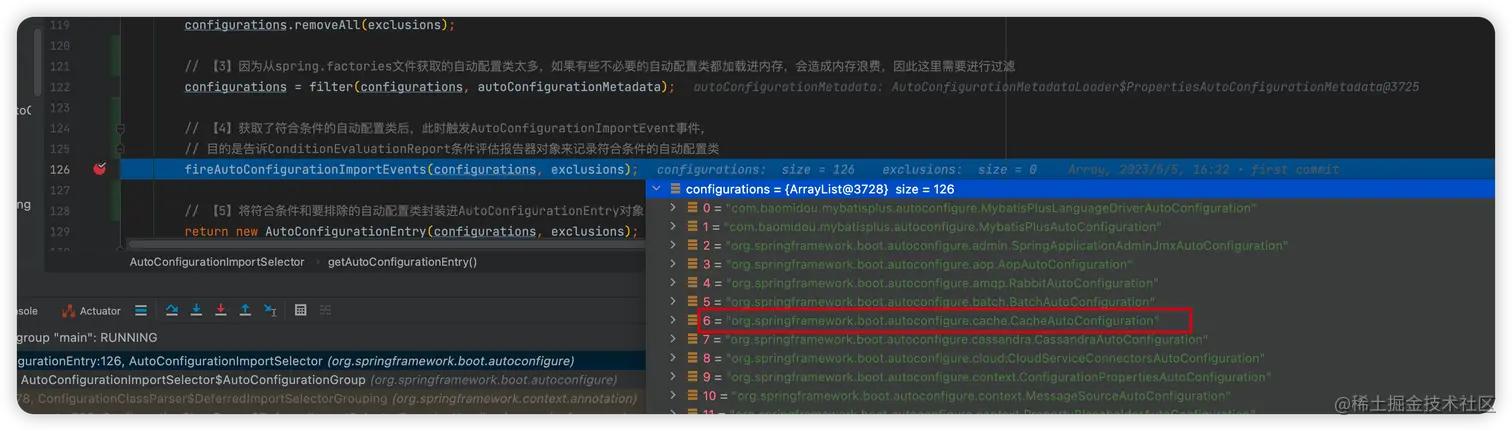1512x431 pixels.
Task: Expand element 2 SpringApplicationAdminJmxAutoConfiguration
Action: pos(673,245)
